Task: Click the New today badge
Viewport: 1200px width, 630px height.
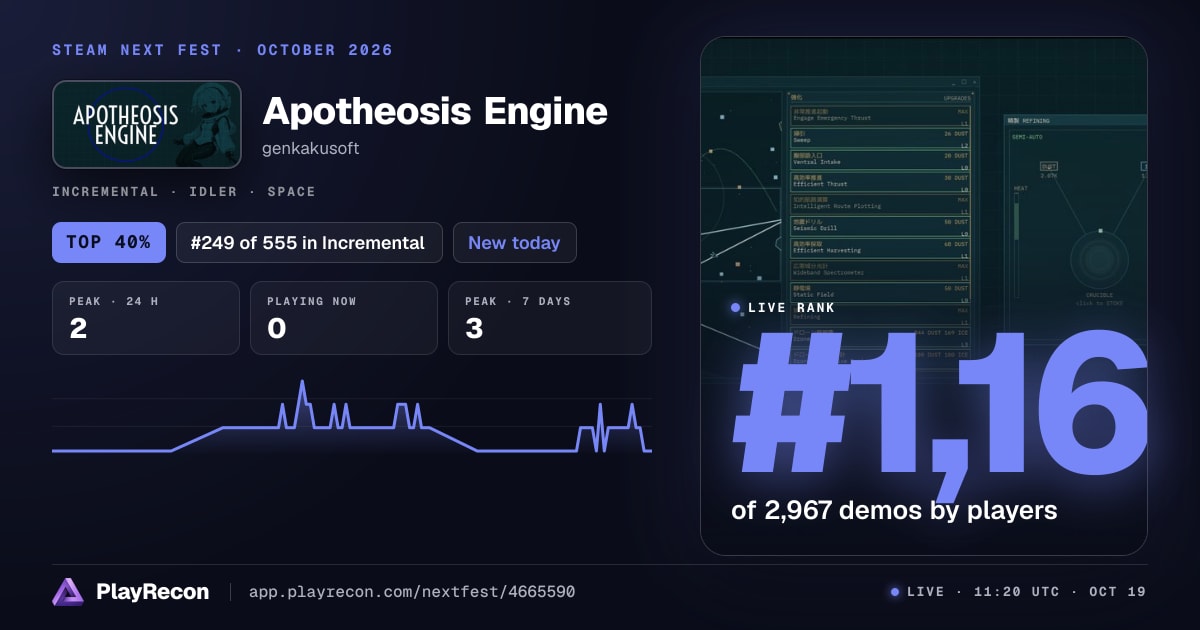Action: [x=514, y=243]
